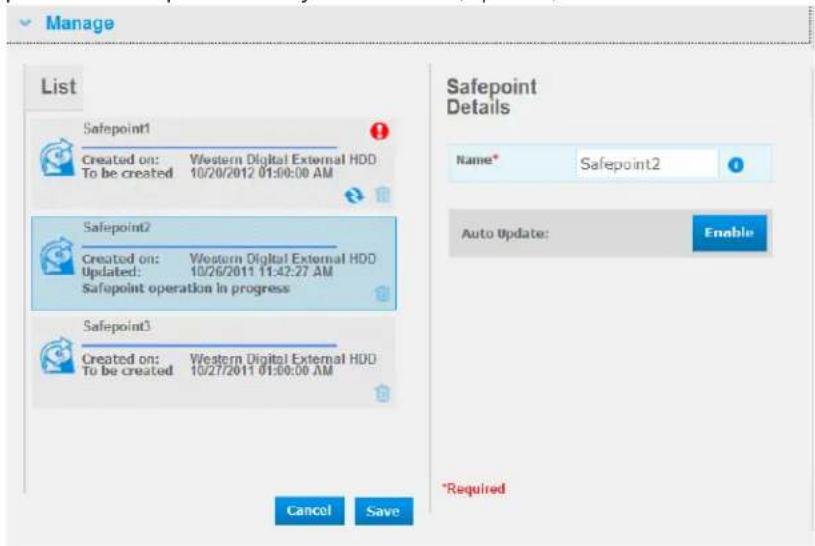The height and width of the screenshot is (546, 815).
Task: Click the Manage section heading
Action: (x=80, y=23)
